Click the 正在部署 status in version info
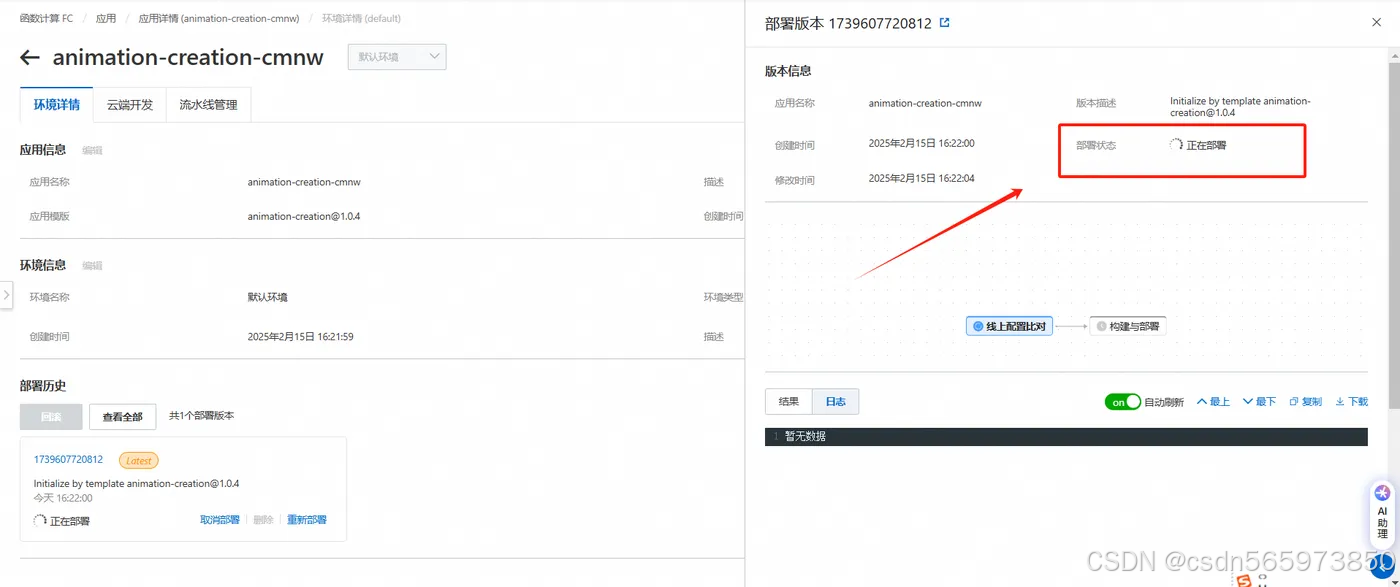This screenshot has height=587, width=1400. 1198,145
